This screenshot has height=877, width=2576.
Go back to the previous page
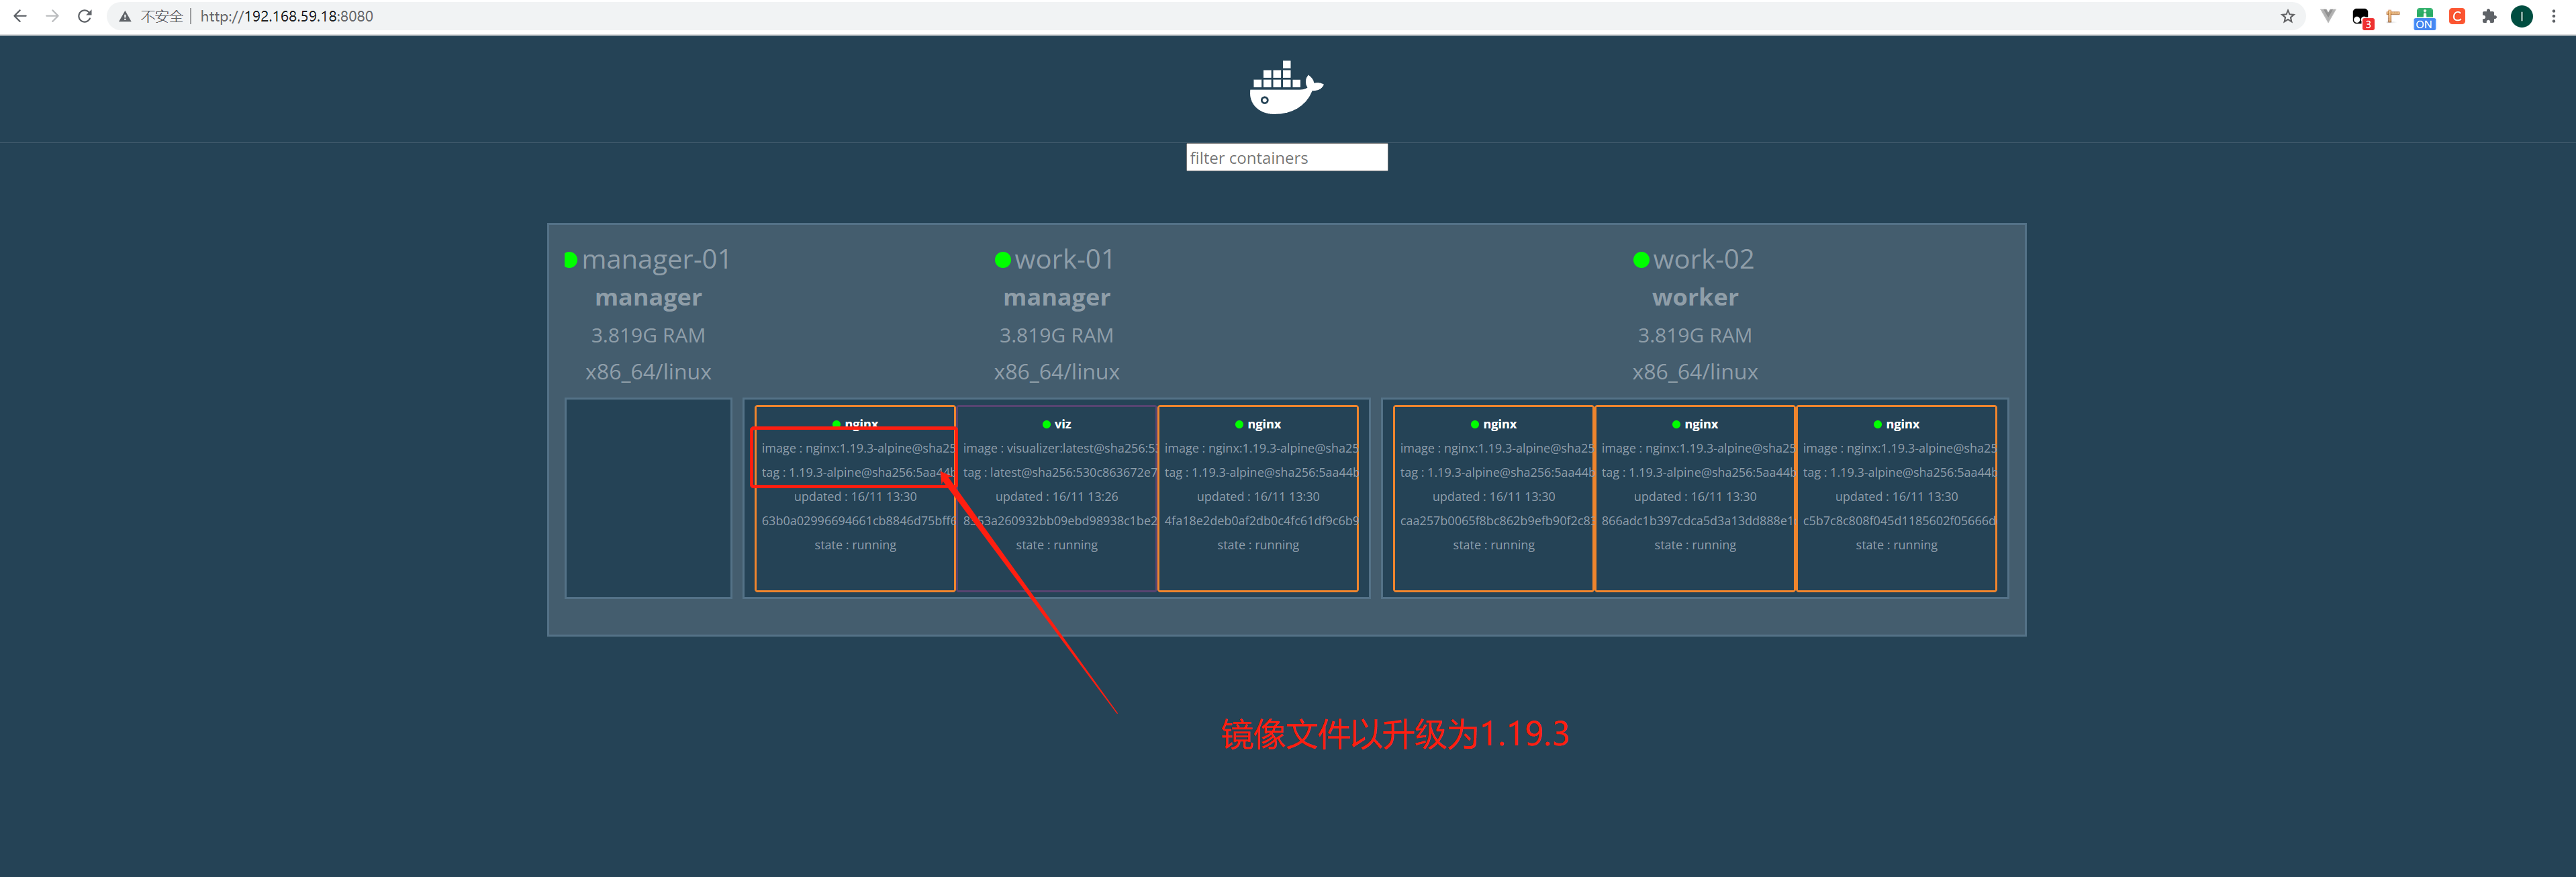[20, 16]
